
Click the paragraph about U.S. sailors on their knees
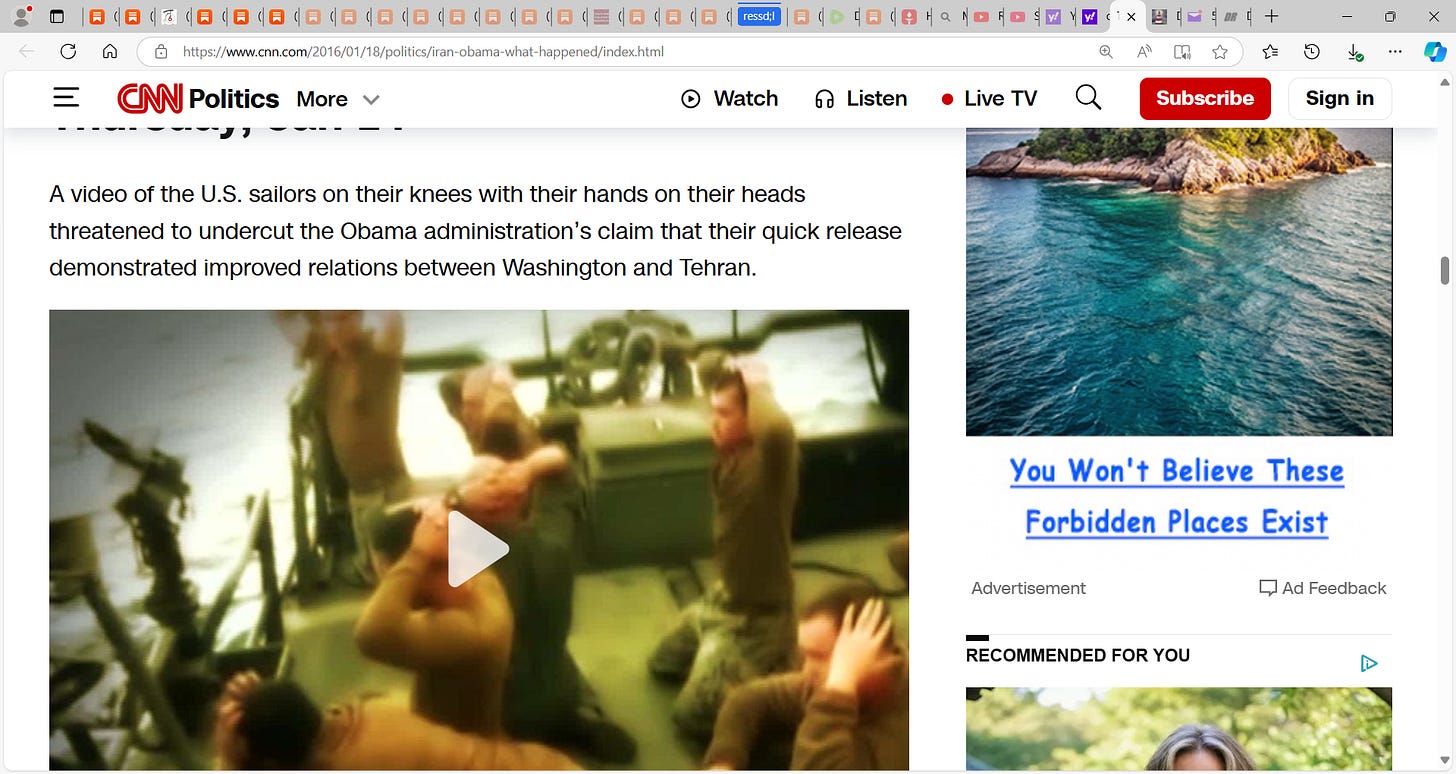476,231
